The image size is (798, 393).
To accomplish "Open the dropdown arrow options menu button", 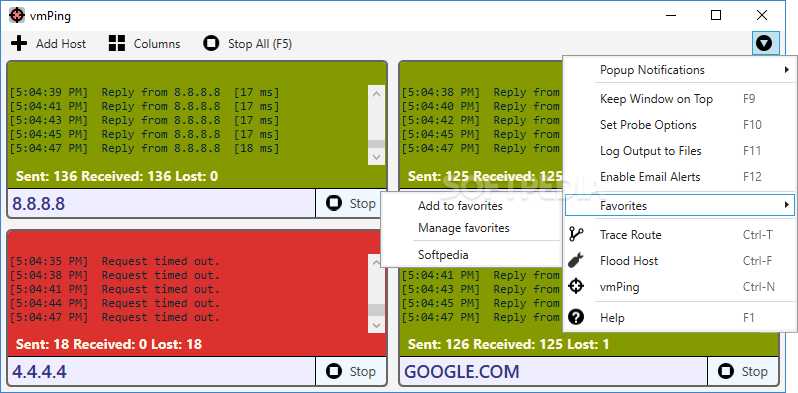I will tap(764, 44).
